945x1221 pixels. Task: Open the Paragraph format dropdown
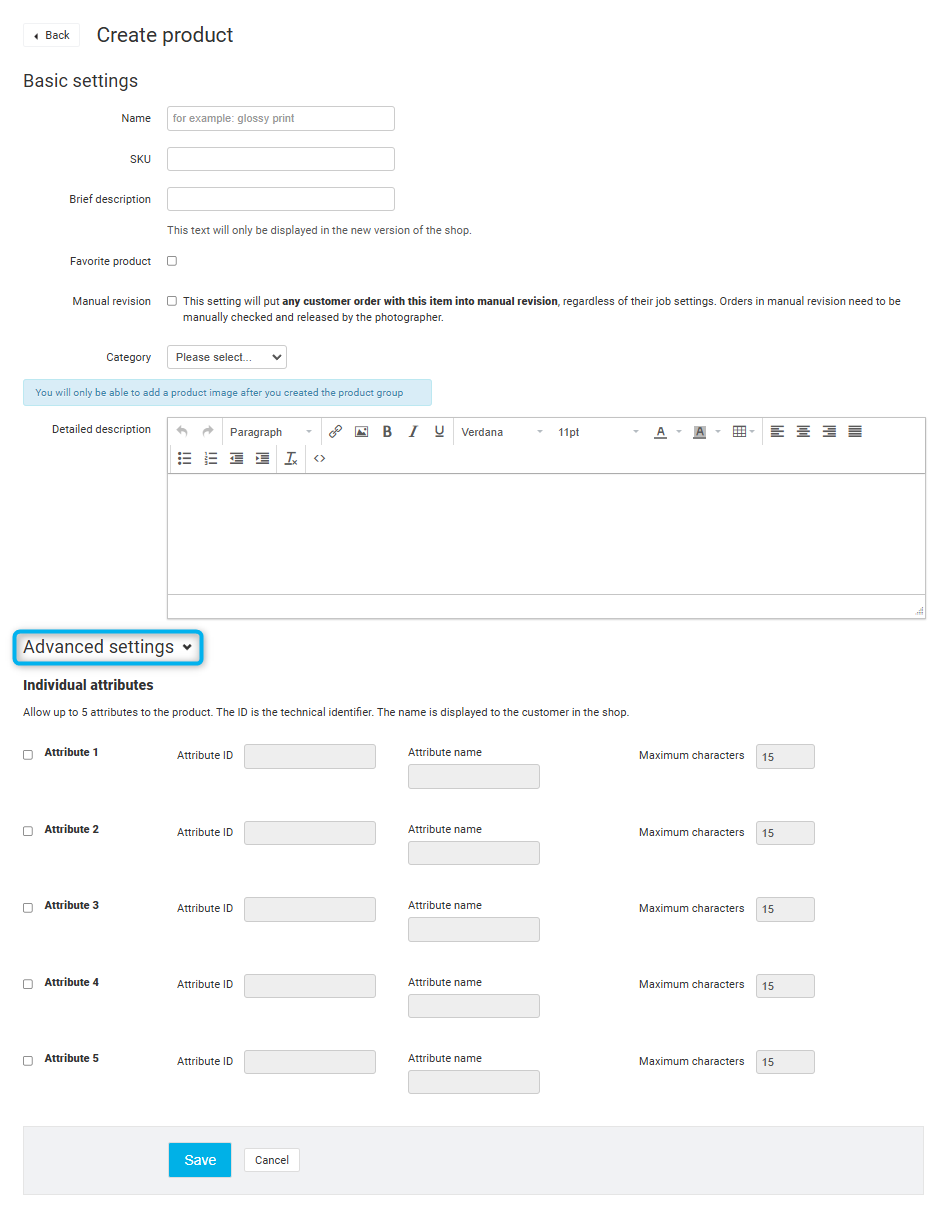point(271,432)
